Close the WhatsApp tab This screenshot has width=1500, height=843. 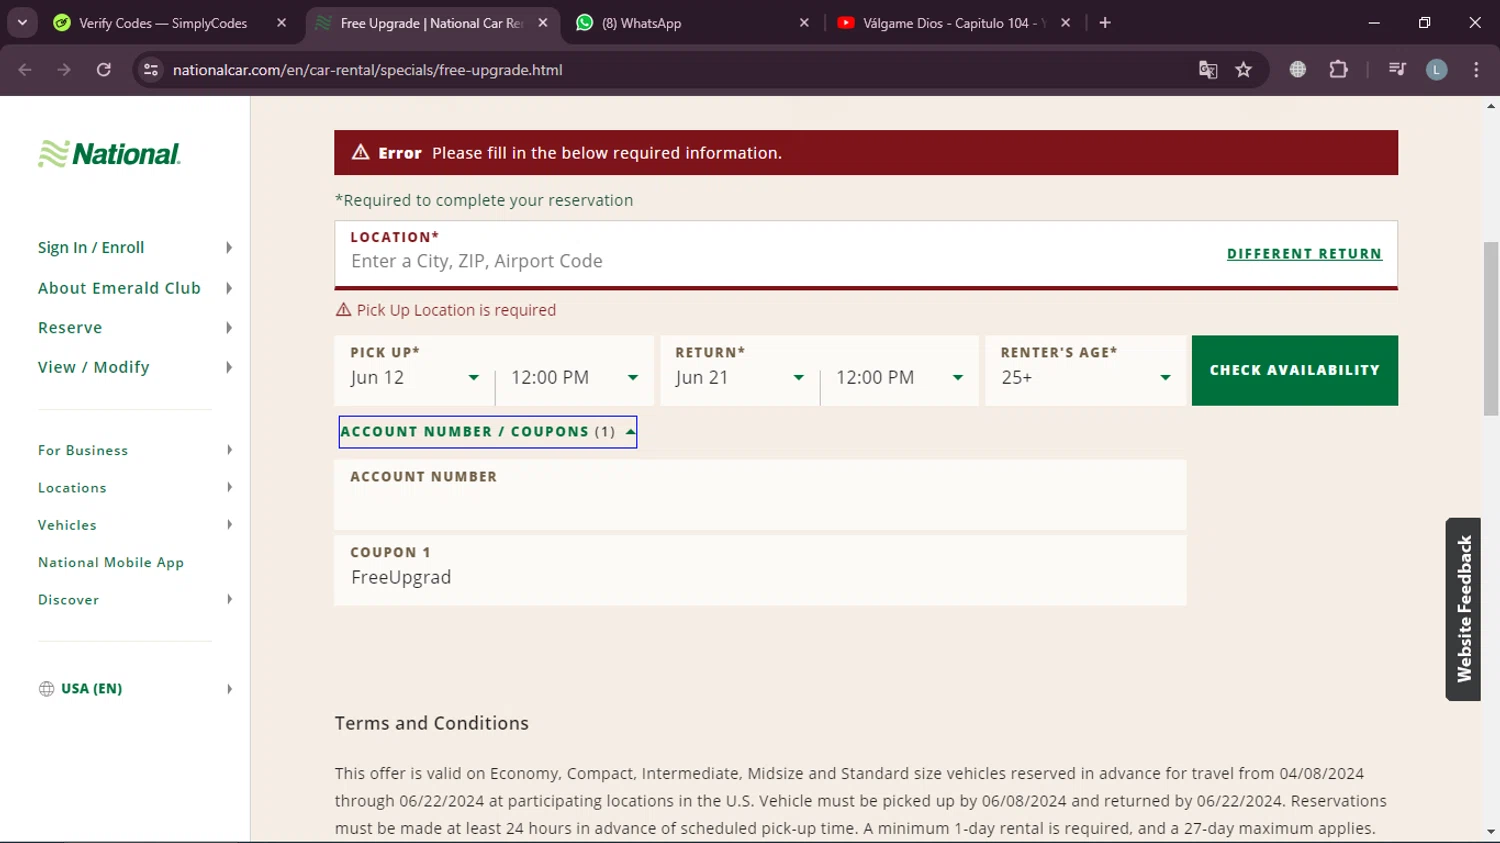[804, 23]
